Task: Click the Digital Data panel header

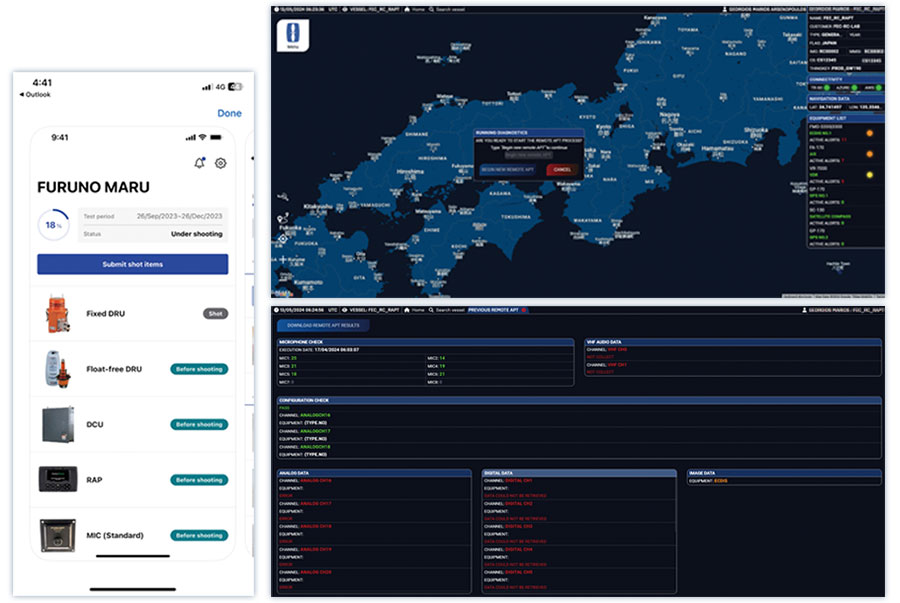Action: [579, 473]
